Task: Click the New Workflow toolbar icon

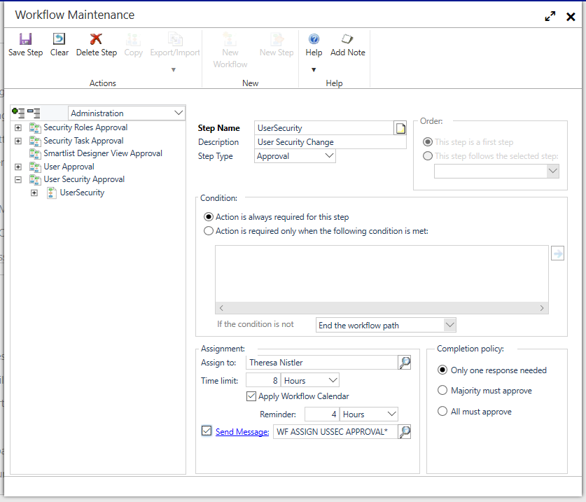Action: click(x=230, y=39)
